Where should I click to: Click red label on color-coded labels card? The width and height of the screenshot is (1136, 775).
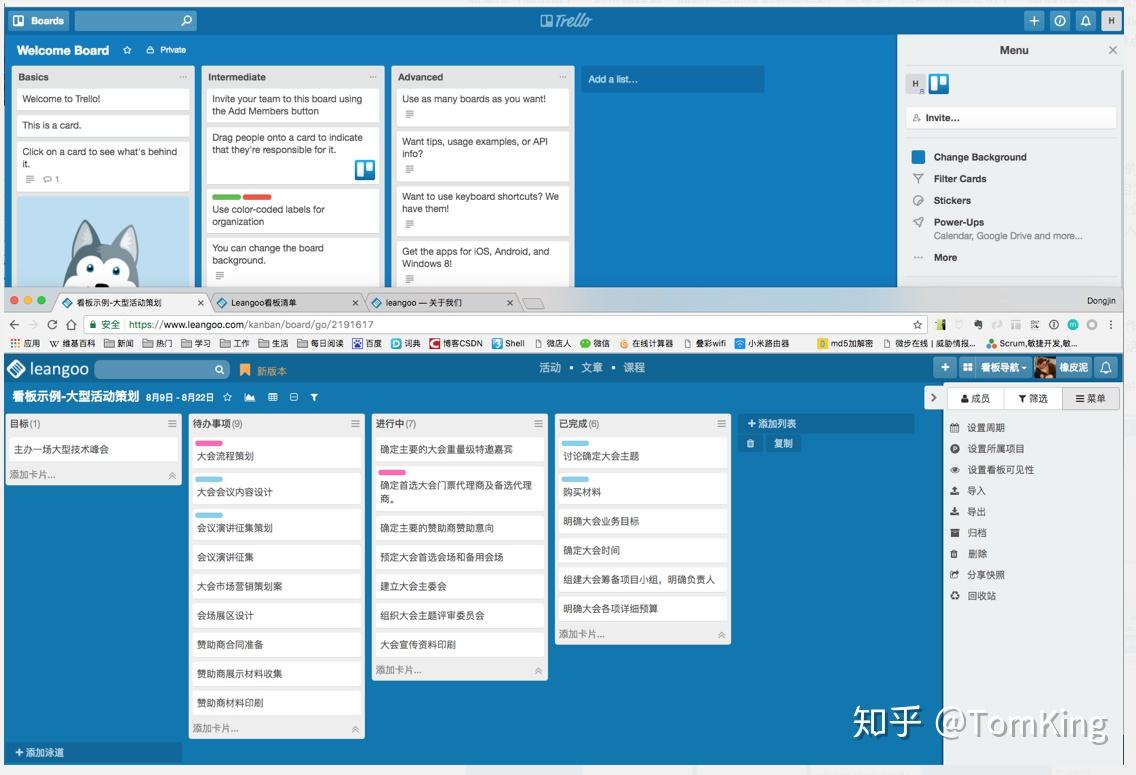coord(256,197)
